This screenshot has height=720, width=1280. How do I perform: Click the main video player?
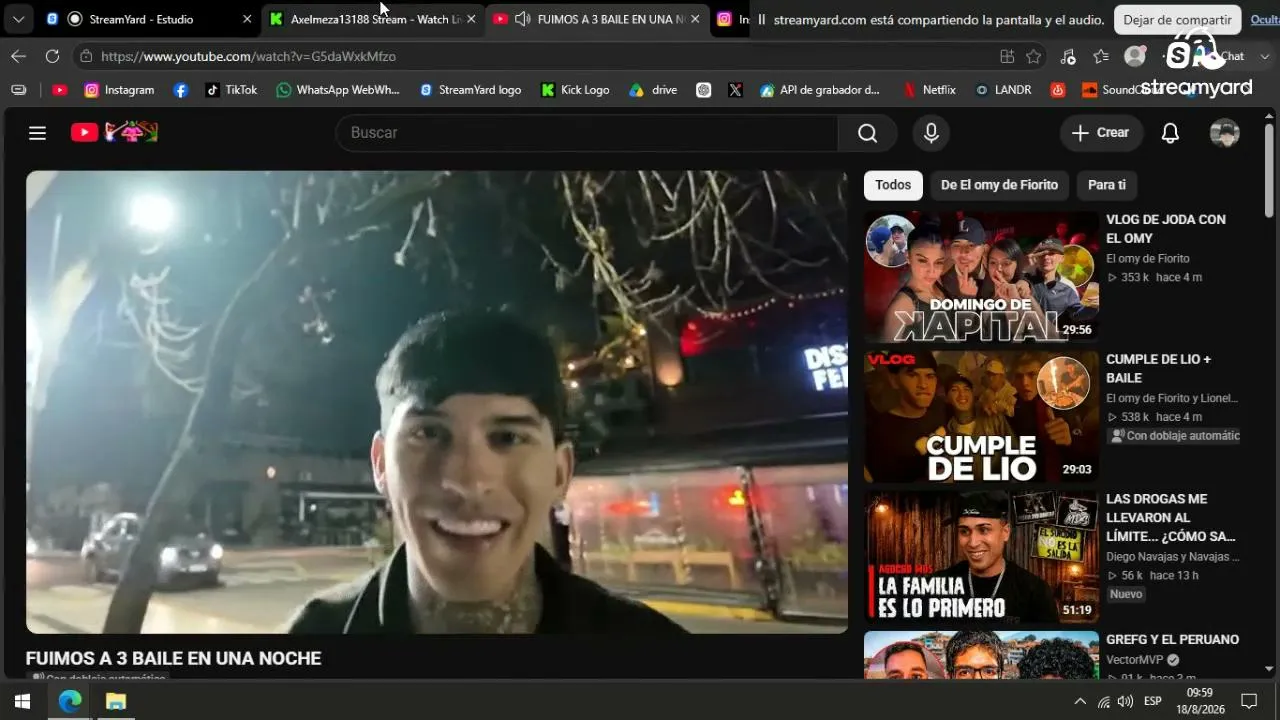437,402
